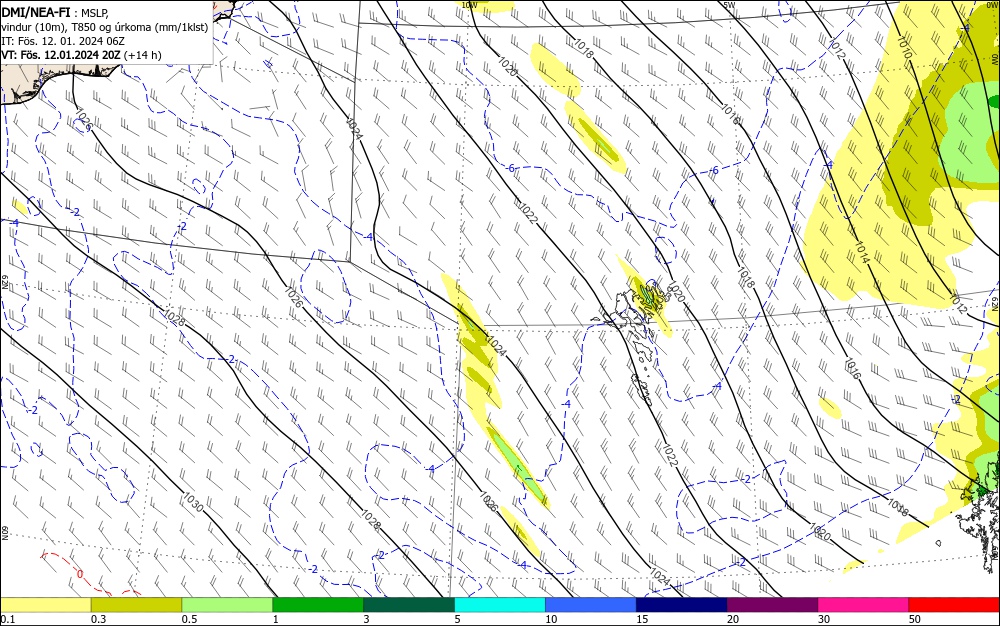Click the red '0' isotherm label
The height and width of the screenshot is (626, 1000).
[x=79, y=573]
